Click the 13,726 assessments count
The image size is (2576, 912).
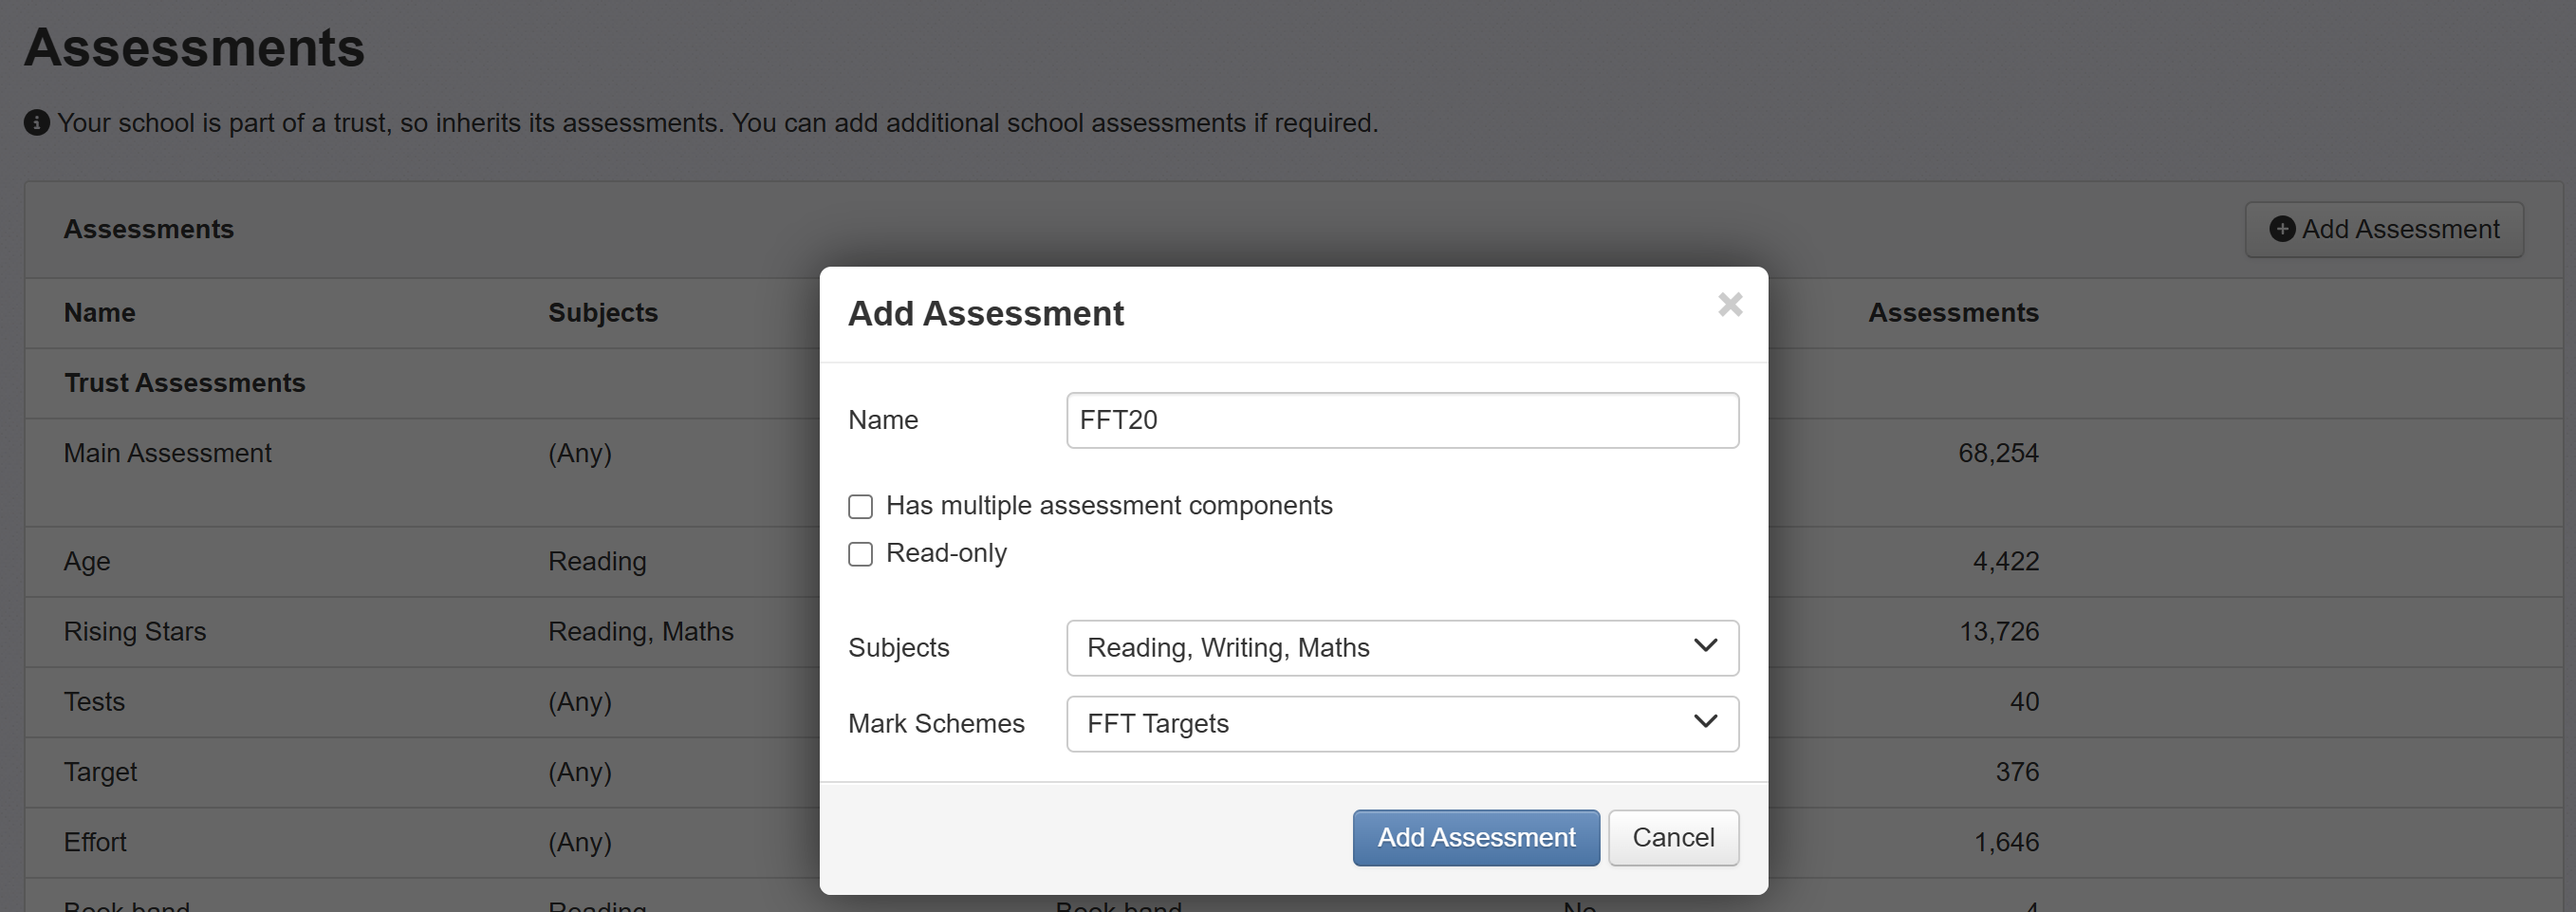[1998, 632]
